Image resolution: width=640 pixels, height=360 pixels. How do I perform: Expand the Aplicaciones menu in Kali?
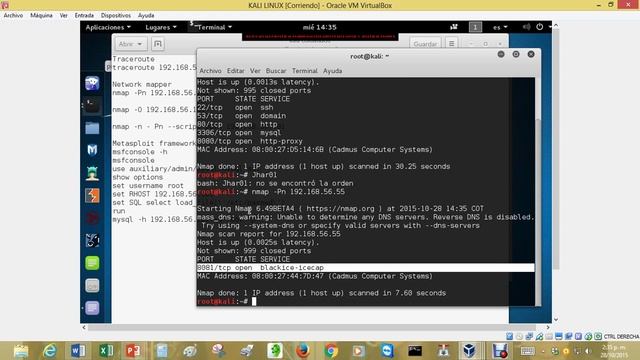click(108, 27)
